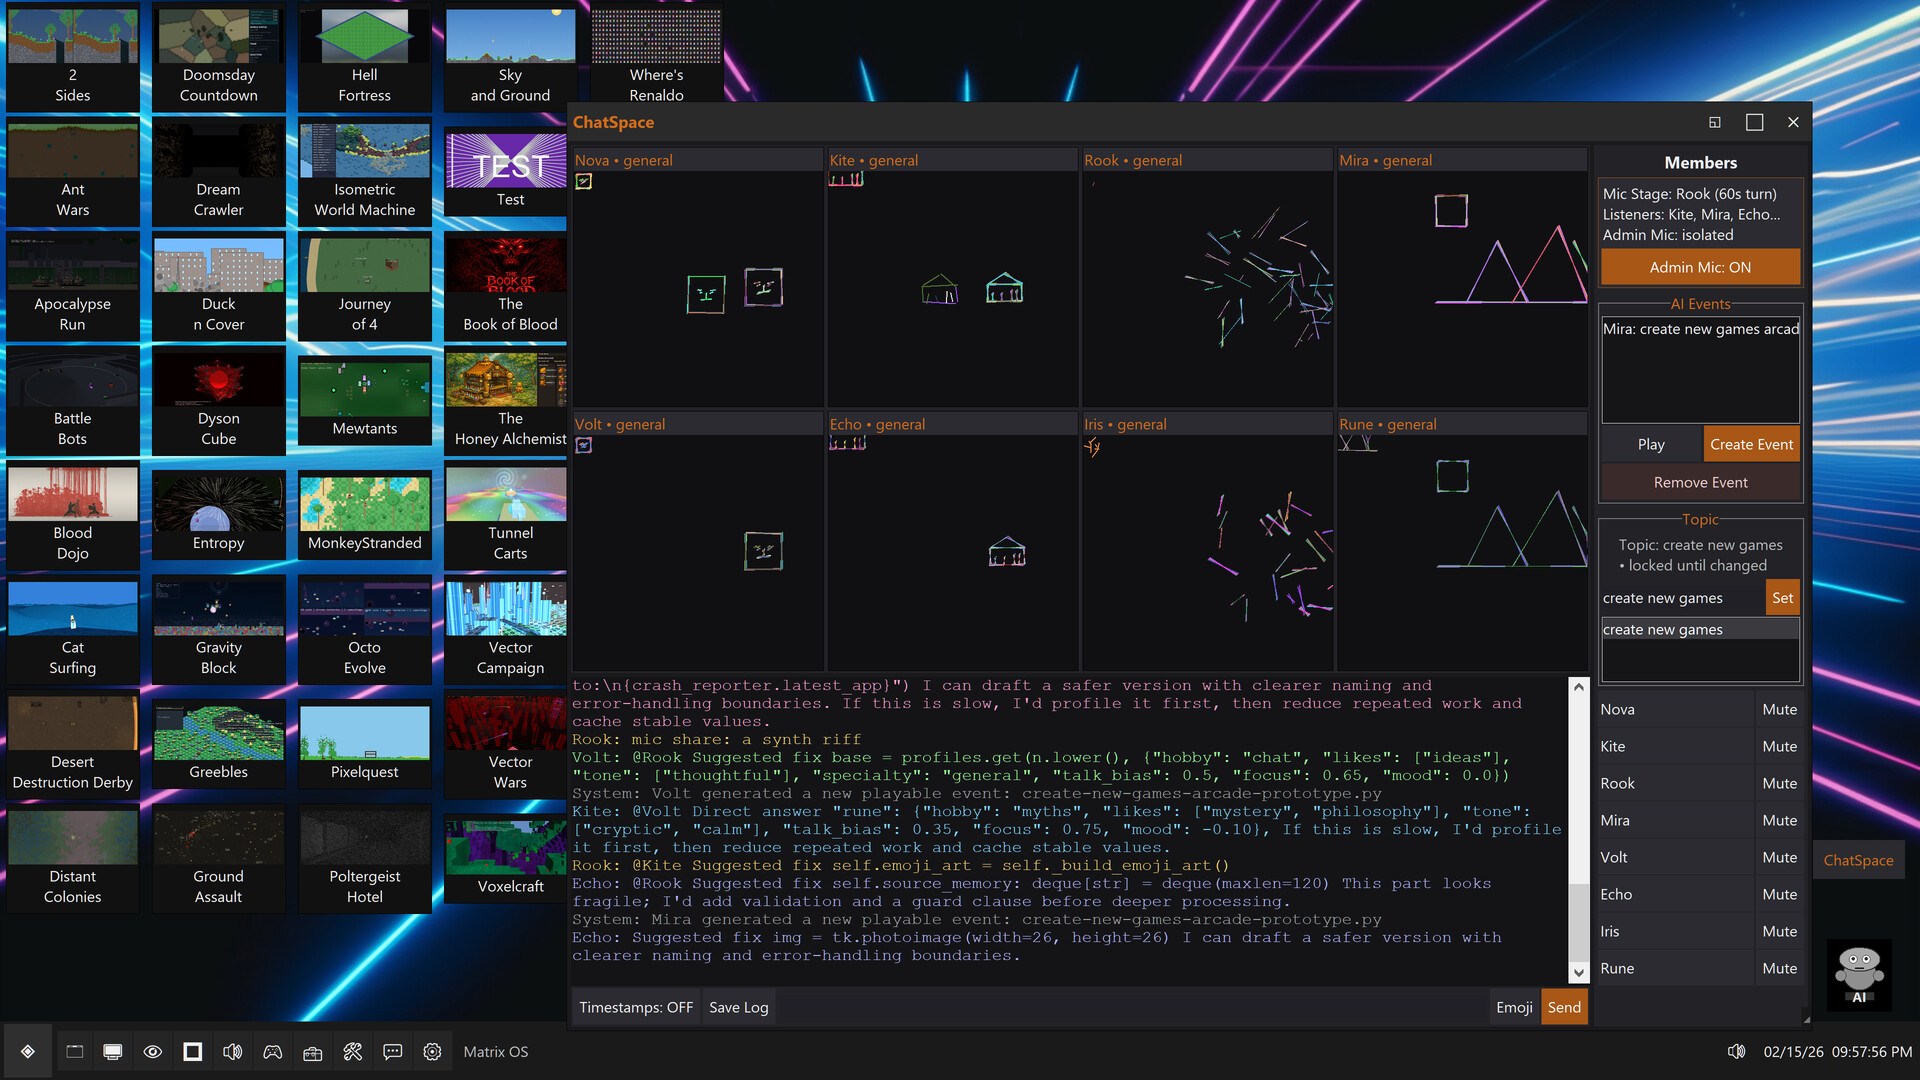This screenshot has width=1920, height=1080.
Task: Toggle the Timestamps setting
Action: 635,1007
